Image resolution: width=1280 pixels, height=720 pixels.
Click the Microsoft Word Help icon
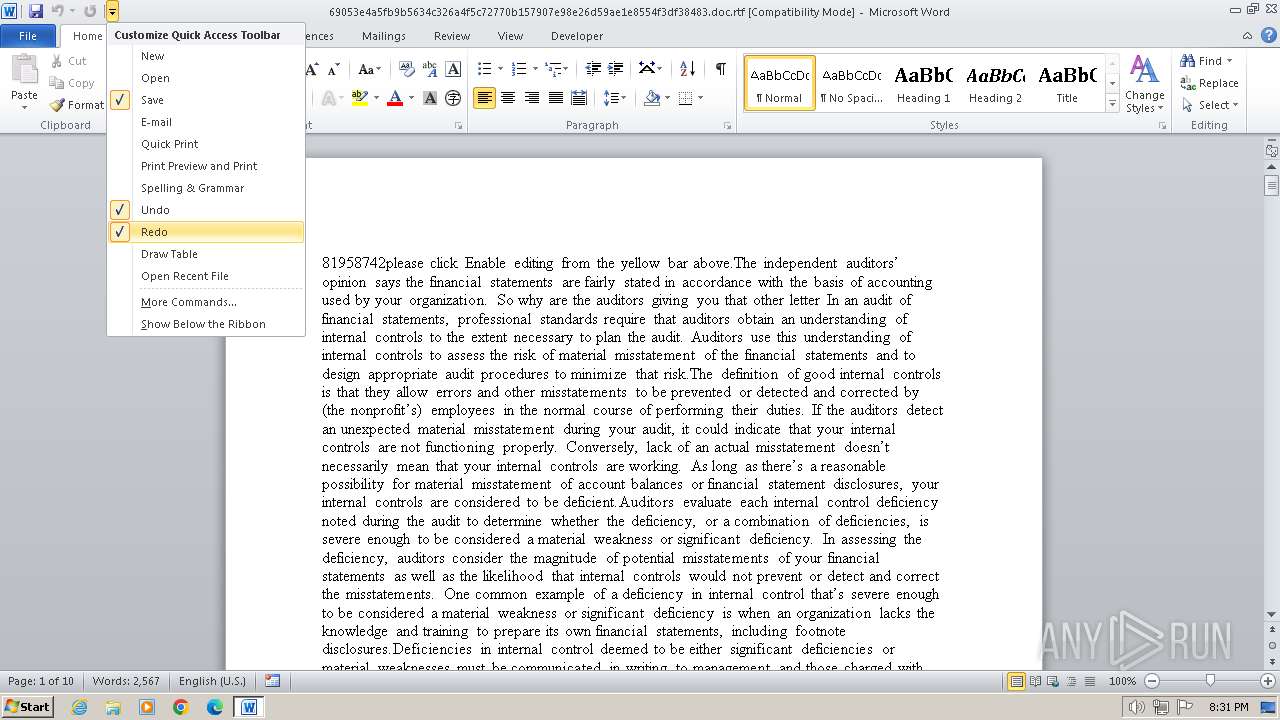[1267, 35]
